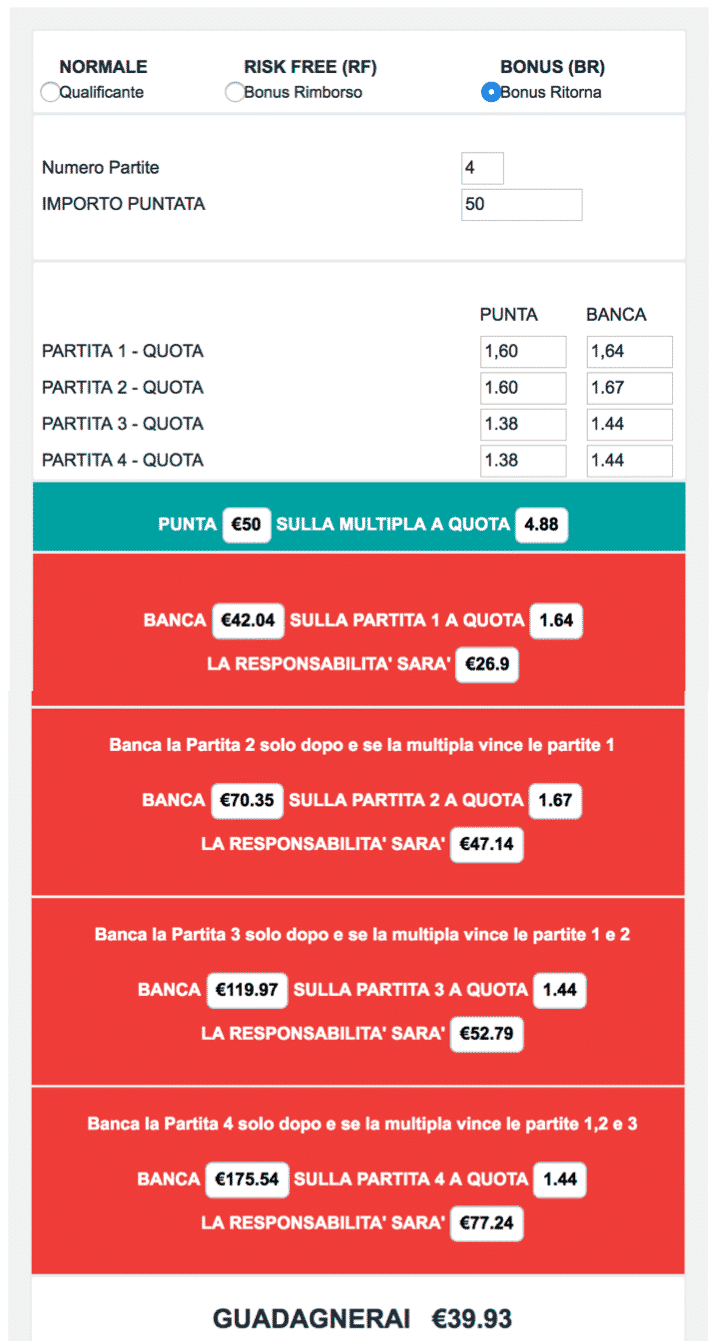Click Partita 2 PUNTA quota field
719x1342 pixels.
pyautogui.click(x=523, y=388)
